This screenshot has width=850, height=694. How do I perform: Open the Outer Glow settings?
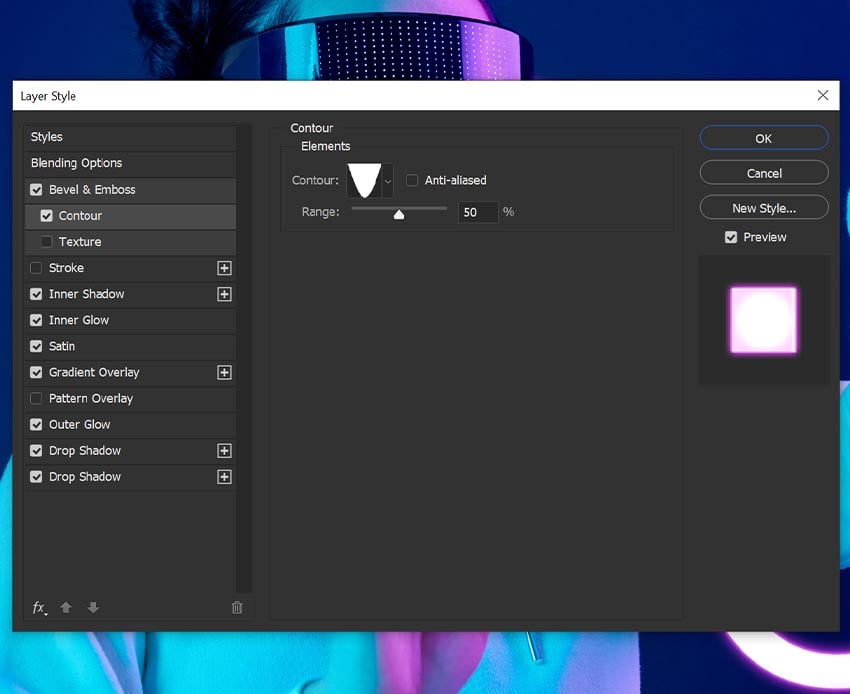tap(130, 425)
